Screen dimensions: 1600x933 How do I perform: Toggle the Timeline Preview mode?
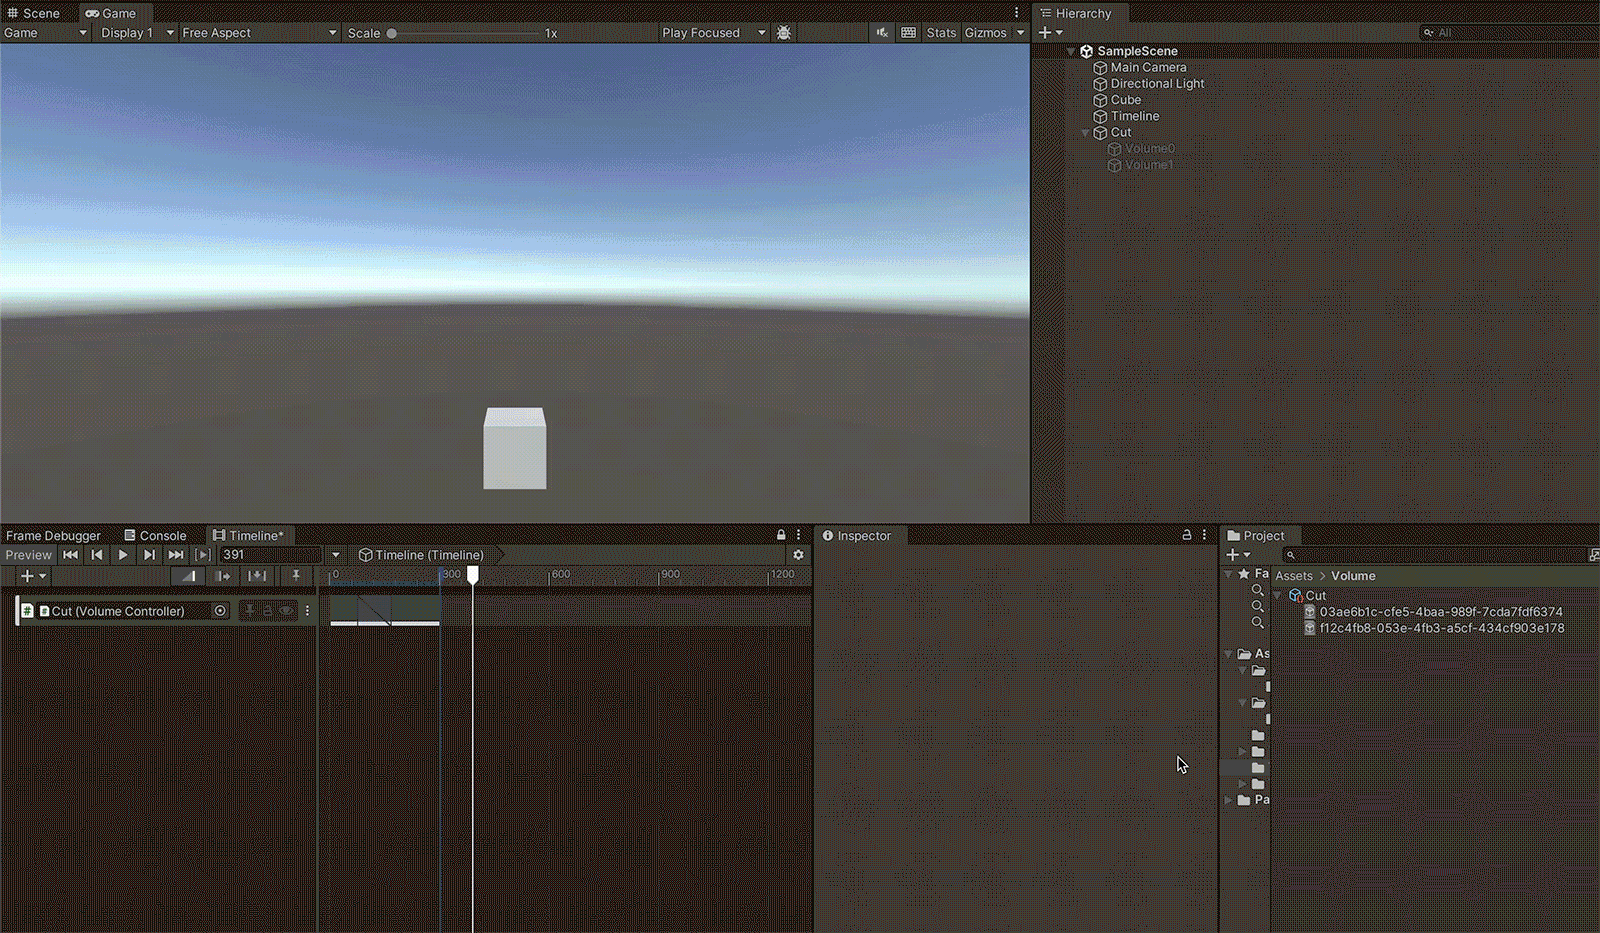pos(28,555)
